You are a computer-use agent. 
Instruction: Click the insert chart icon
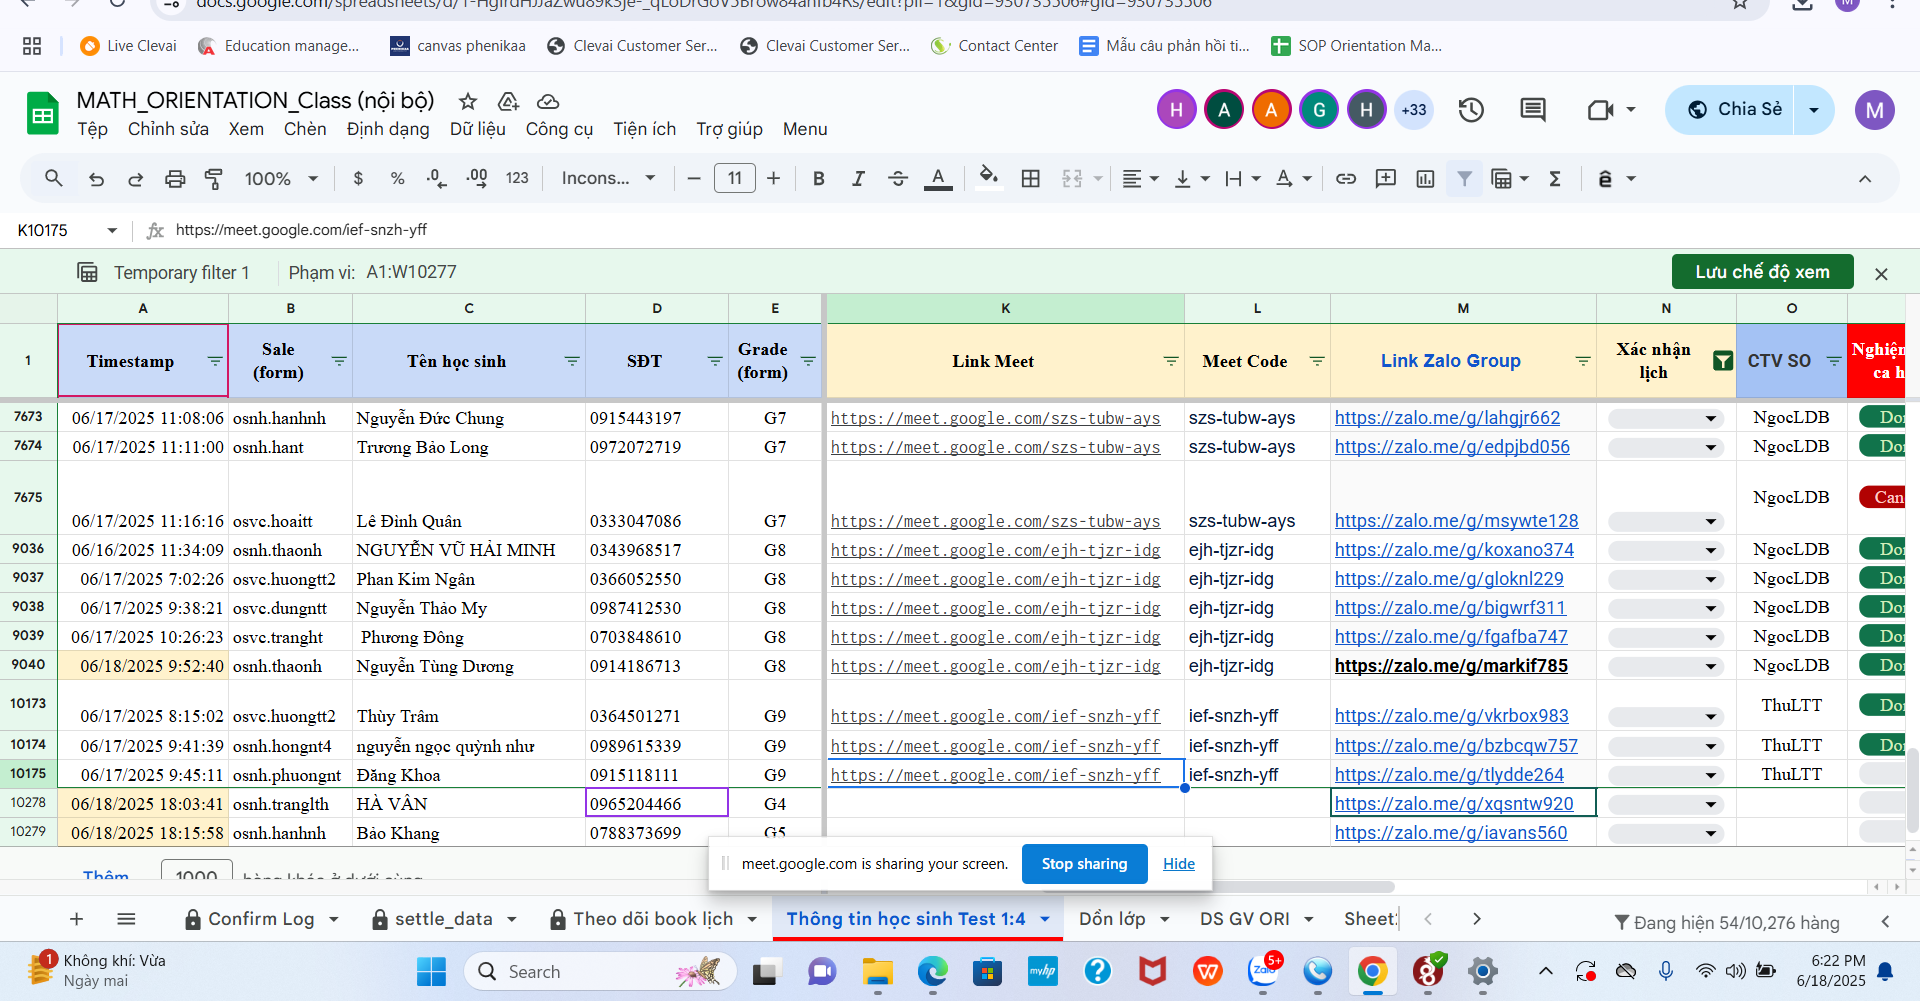pyautogui.click(x=1425, y=179)
